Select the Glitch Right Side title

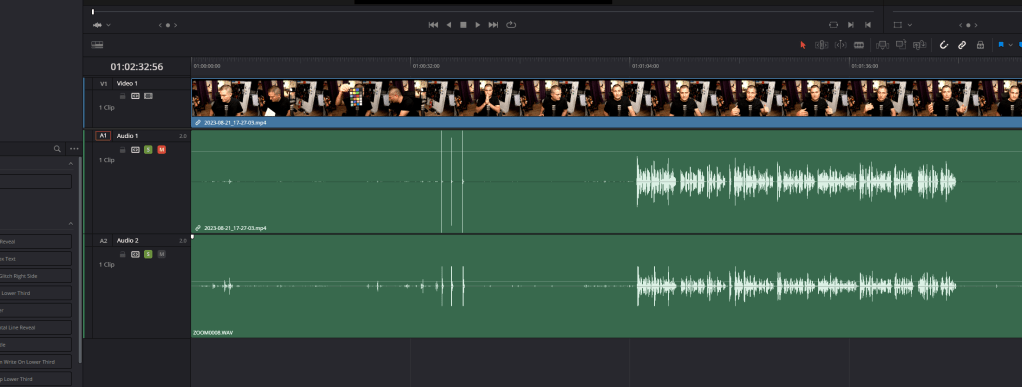pyautogui.click(x=35, y=276)
